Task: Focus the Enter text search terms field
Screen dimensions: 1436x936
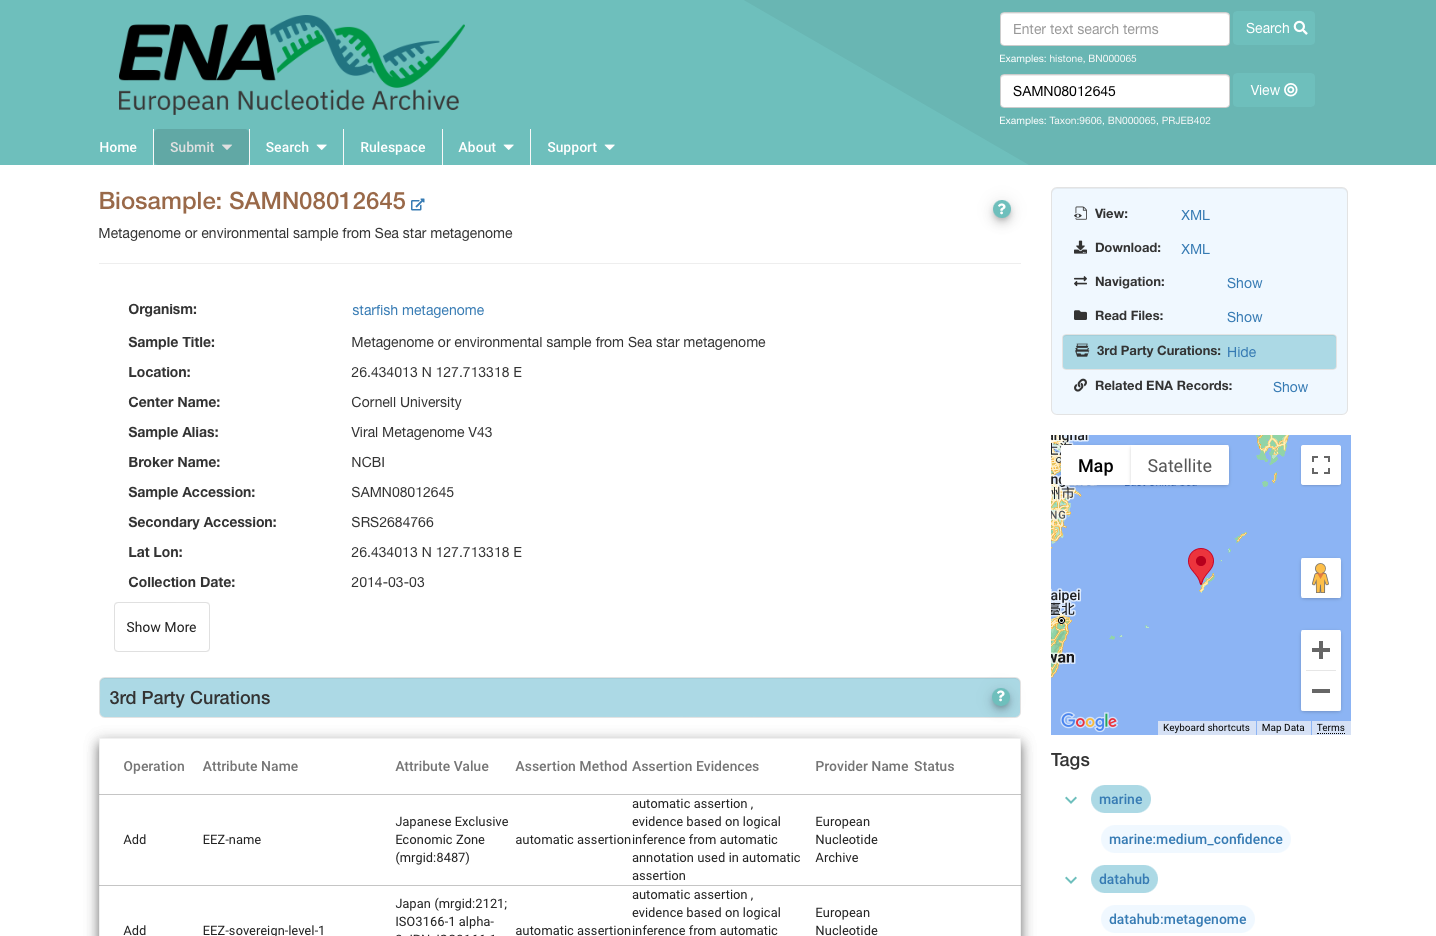Action: [1114, 29]
